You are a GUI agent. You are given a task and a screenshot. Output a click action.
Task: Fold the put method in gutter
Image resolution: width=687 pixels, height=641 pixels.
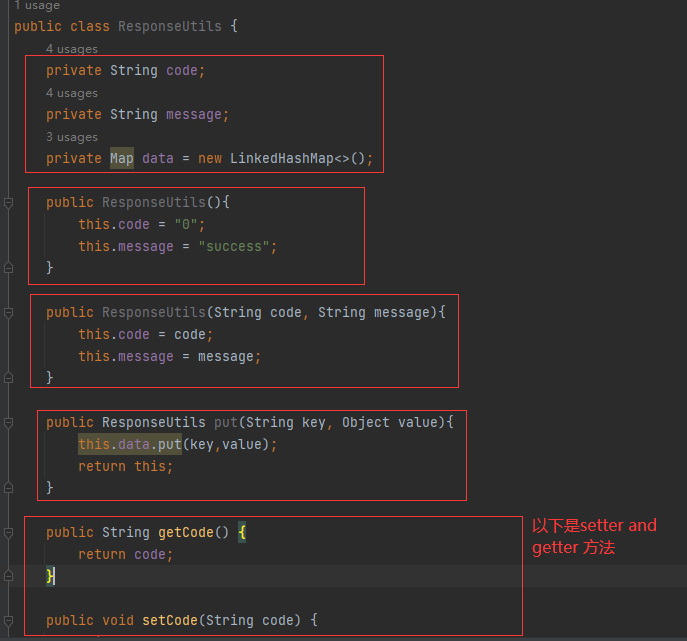point(8,423)
